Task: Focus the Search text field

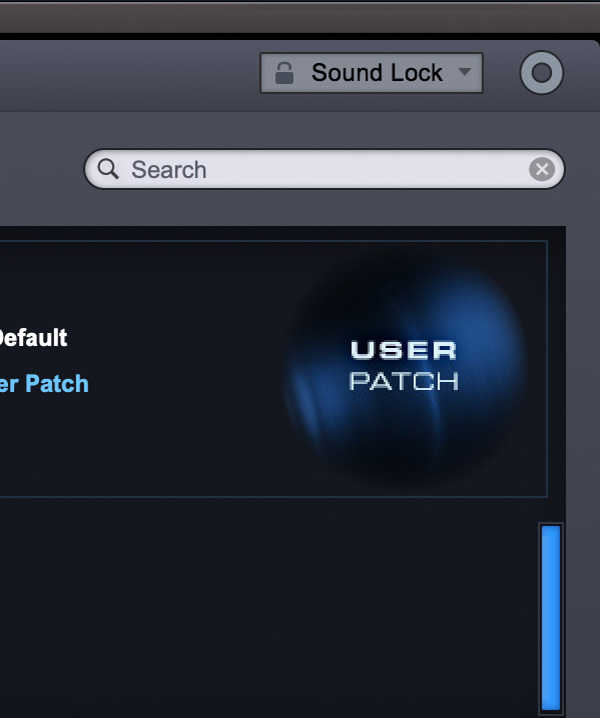Action: pyautogui.click(x=324, y=169)
